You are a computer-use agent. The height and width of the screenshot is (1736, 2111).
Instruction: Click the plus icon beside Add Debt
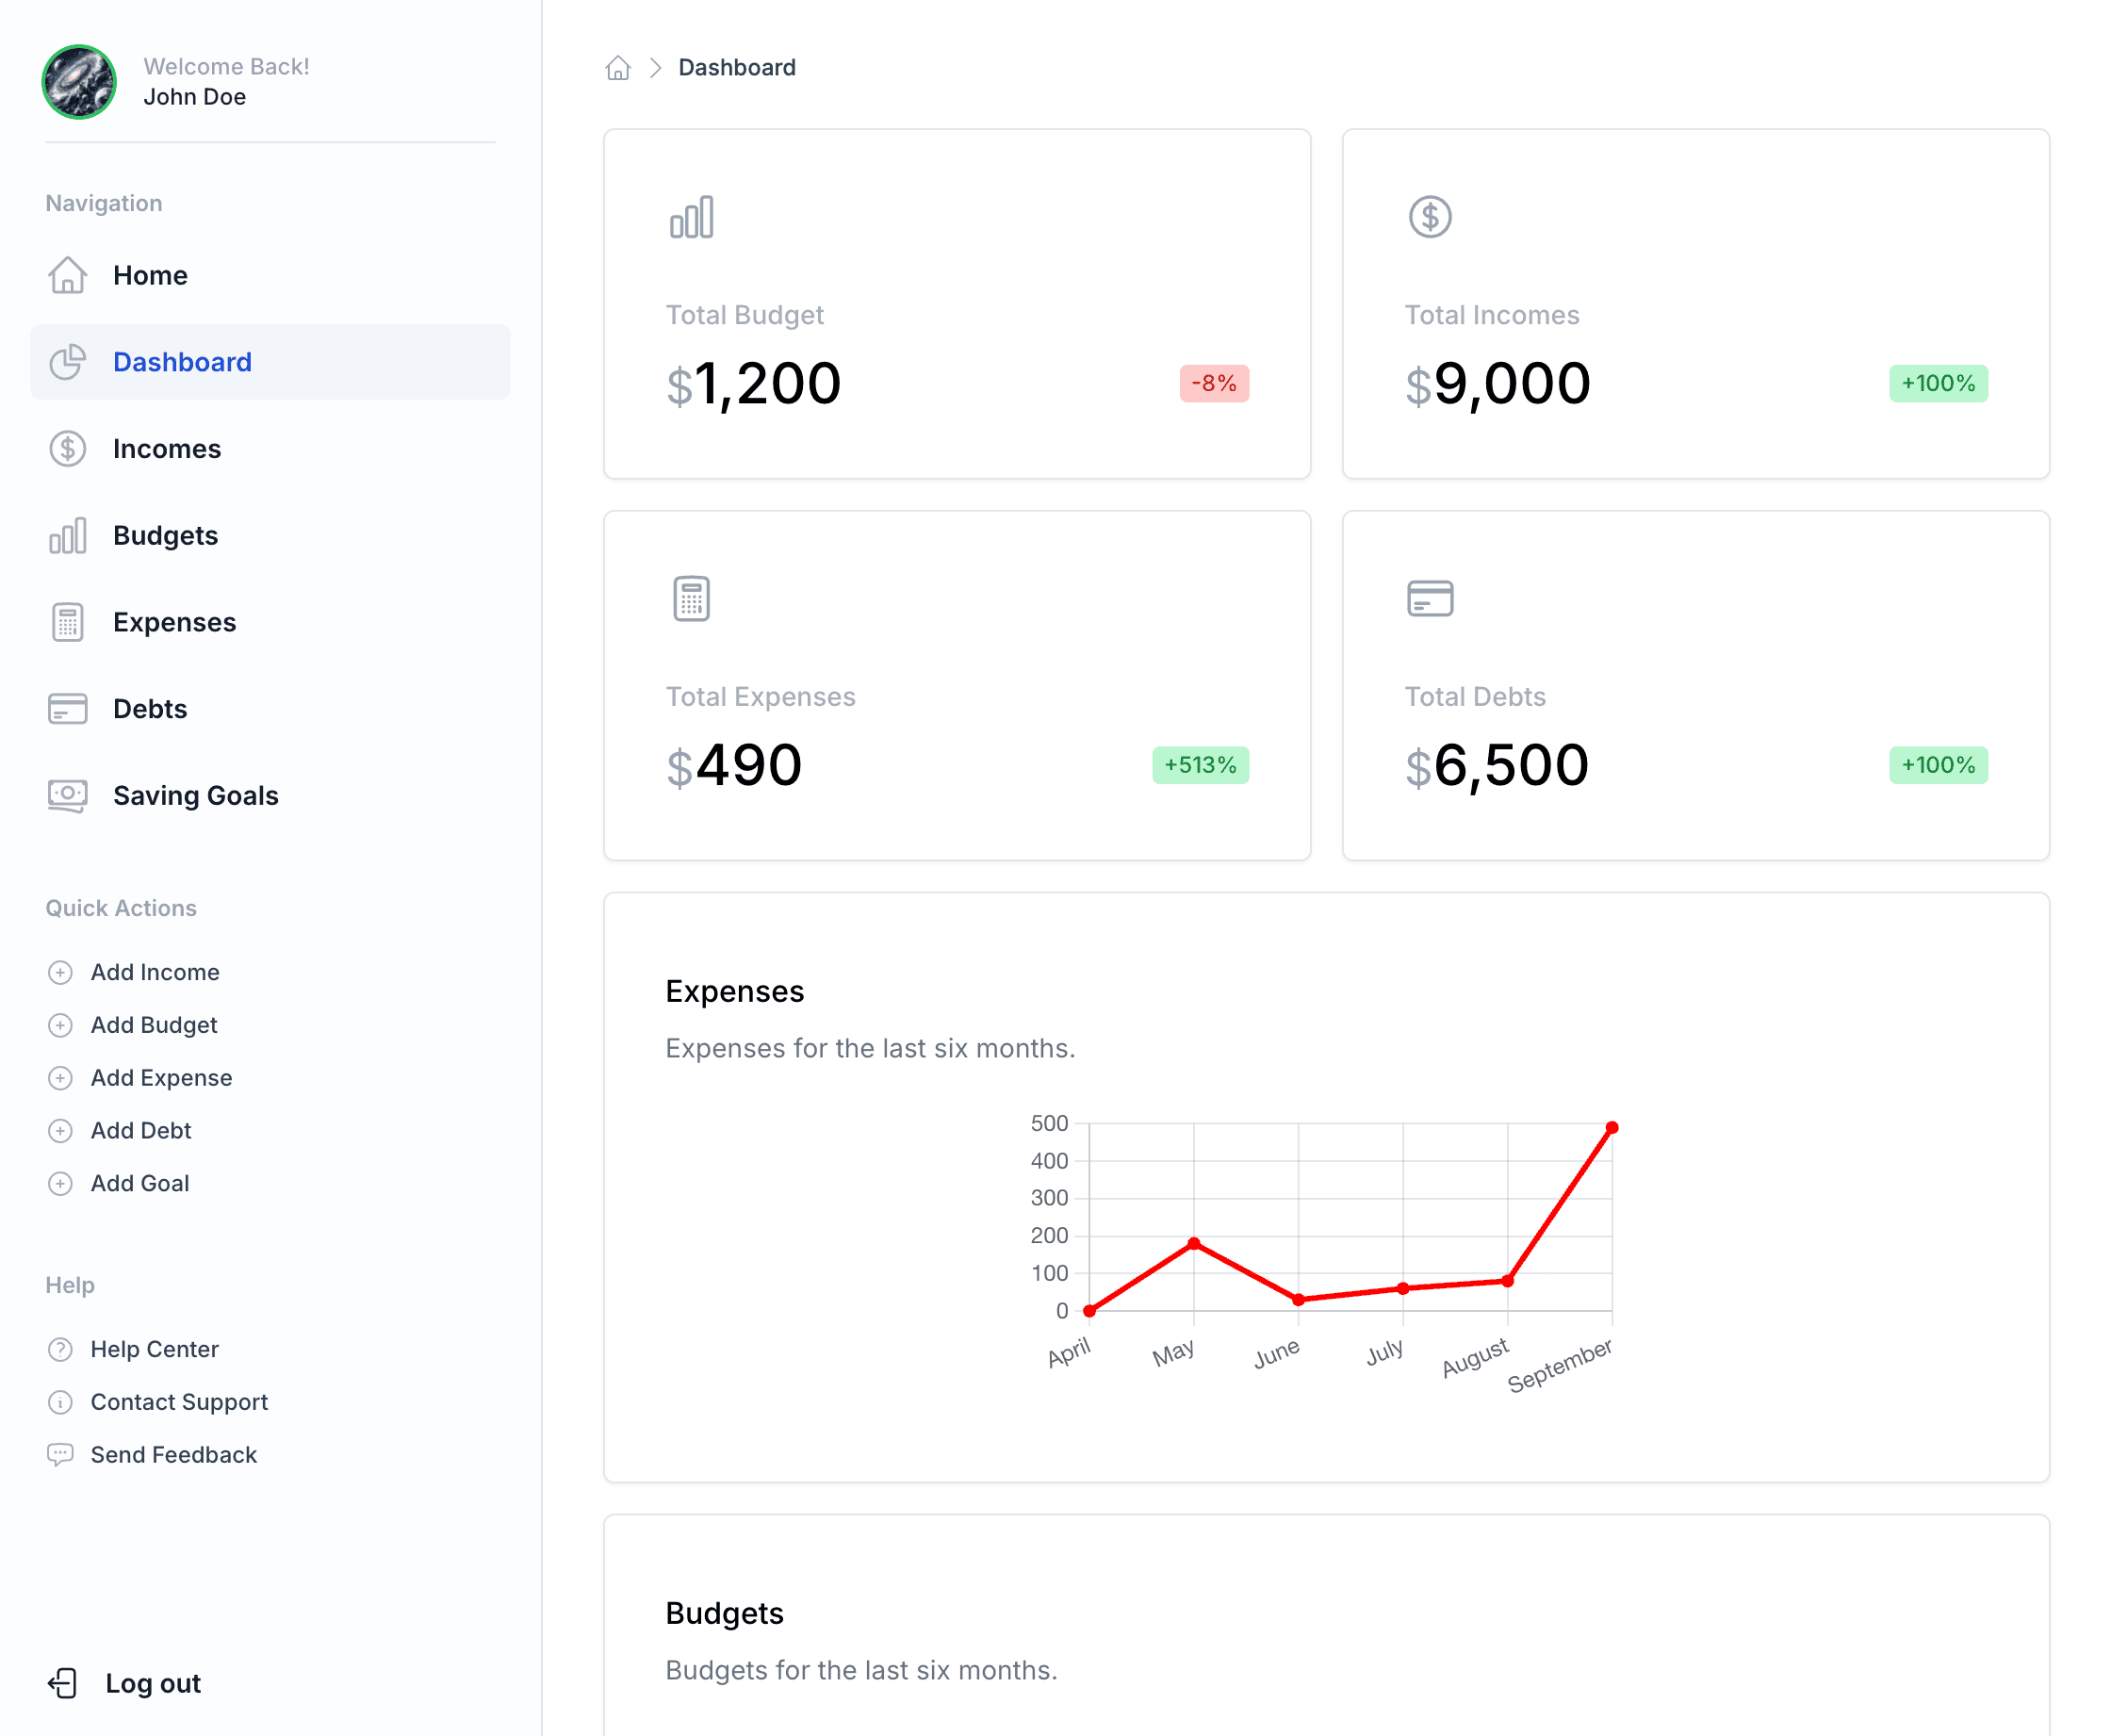(x=60, y=1131)
